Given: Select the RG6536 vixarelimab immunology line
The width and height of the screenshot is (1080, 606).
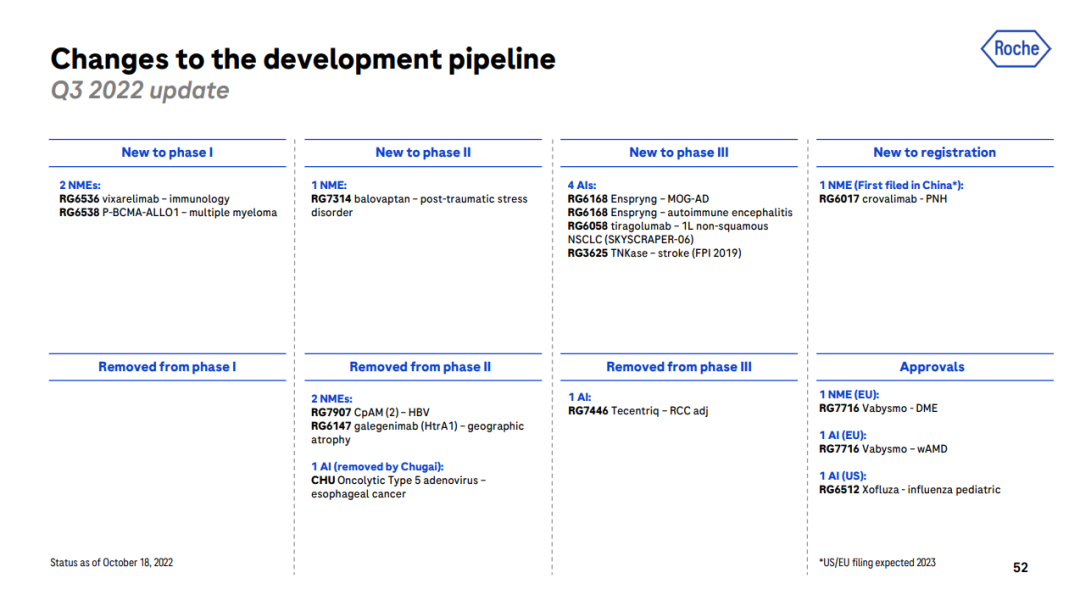Looking at the screenshot, I should tap(145, 199).
